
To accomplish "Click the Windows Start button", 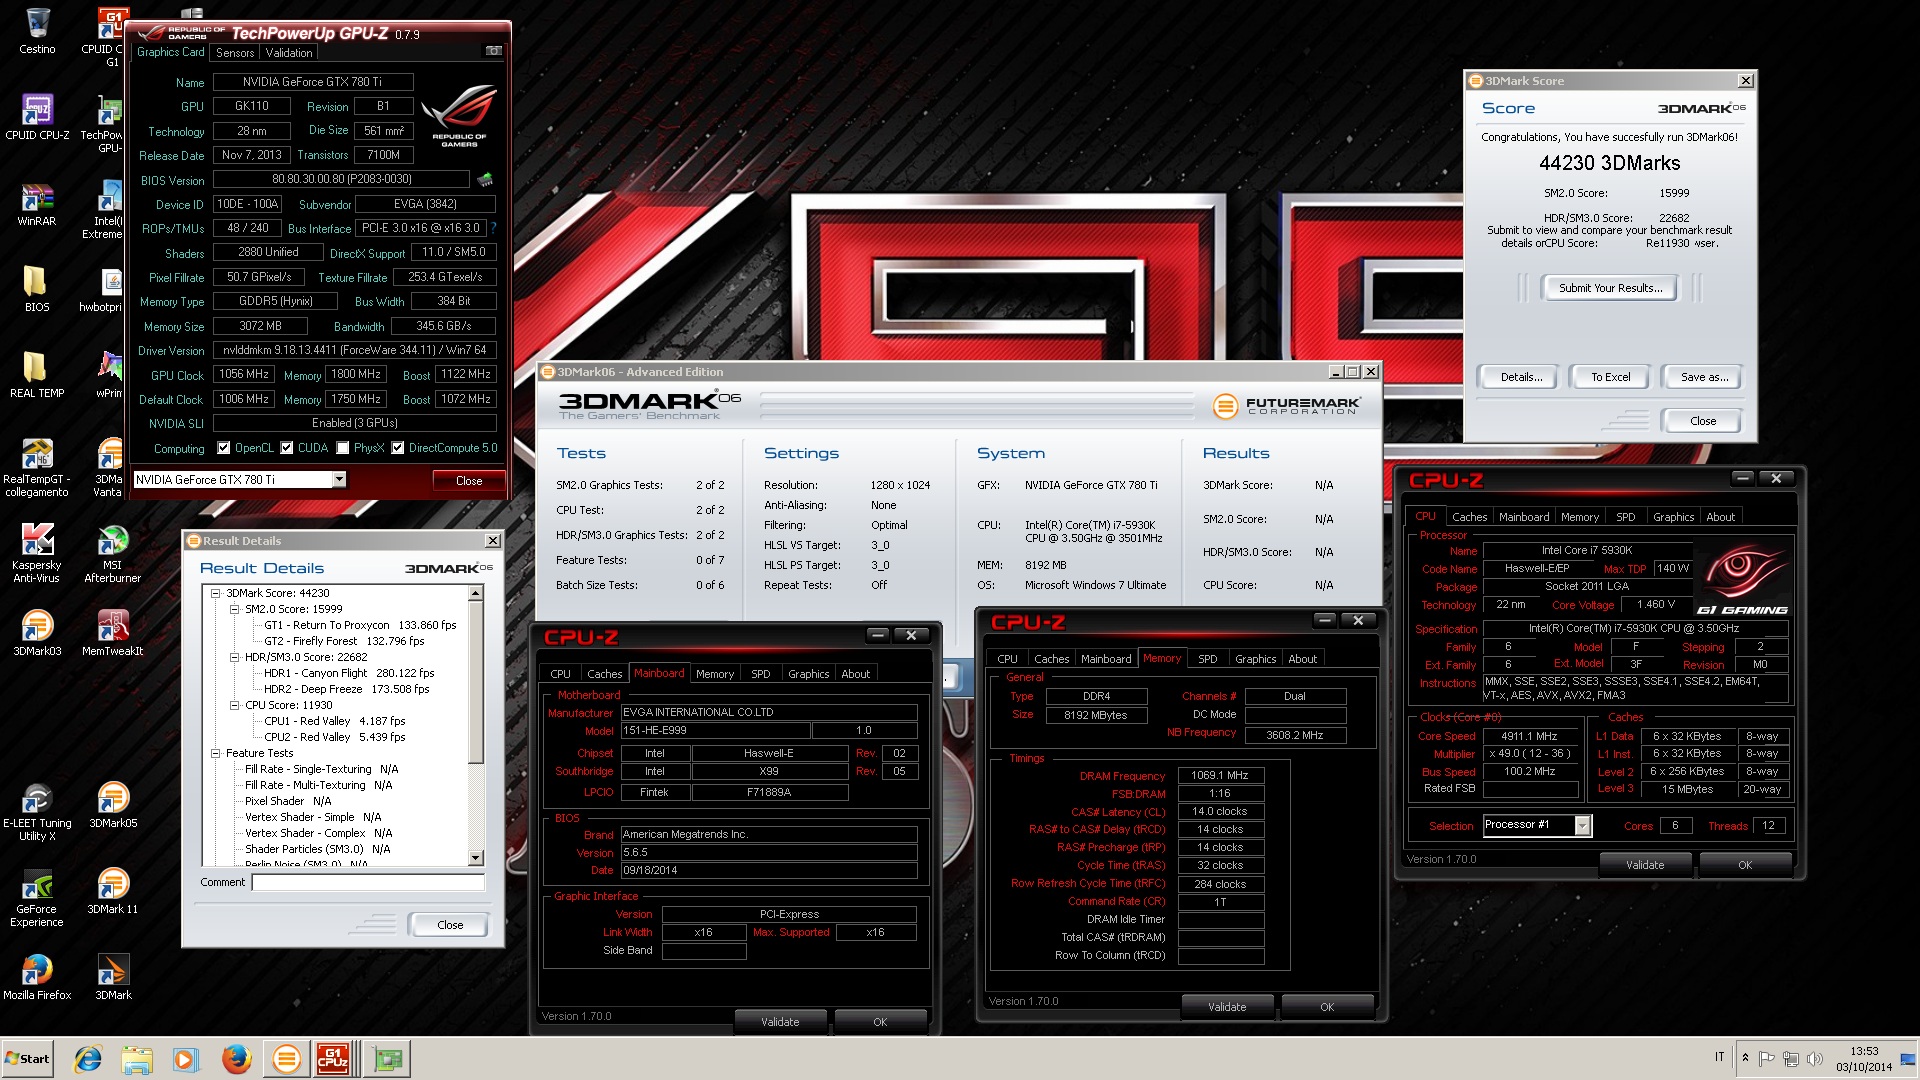I will (27, 1058).
